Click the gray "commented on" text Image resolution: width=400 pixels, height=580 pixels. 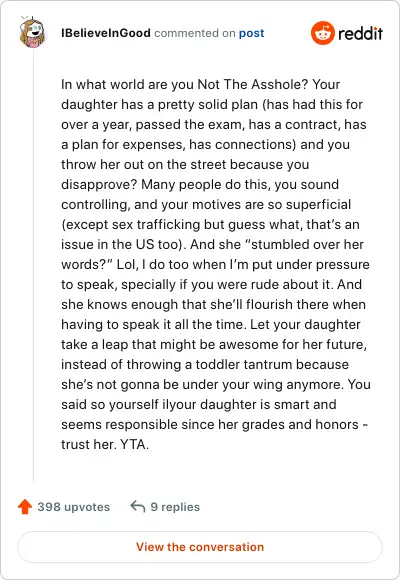coord(195,33)
